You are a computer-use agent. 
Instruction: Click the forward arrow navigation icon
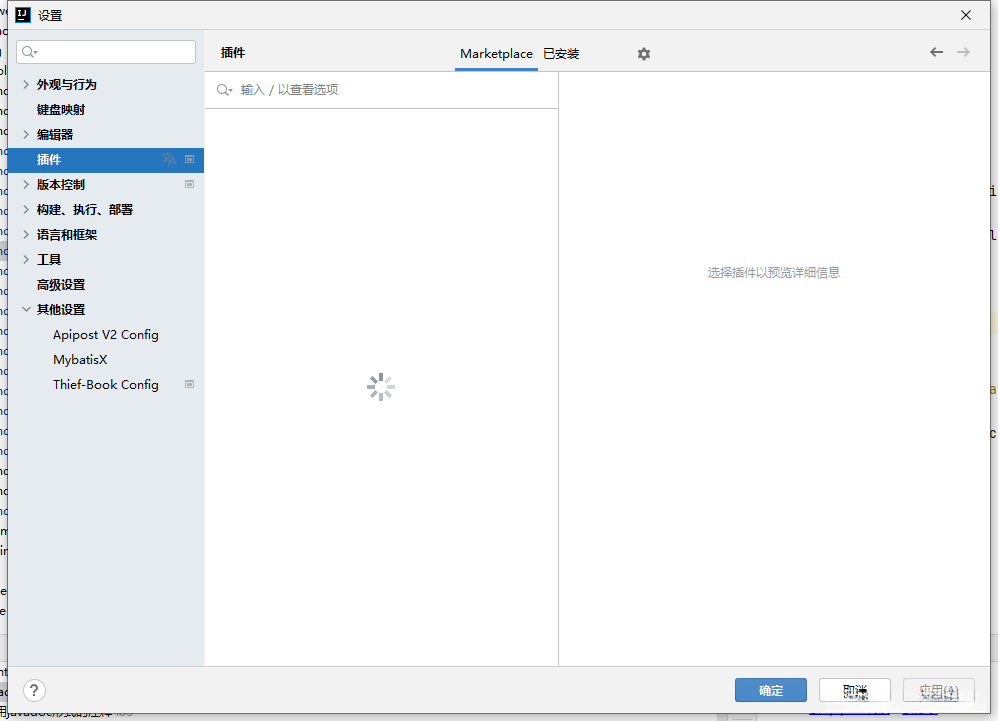(964, 51)
